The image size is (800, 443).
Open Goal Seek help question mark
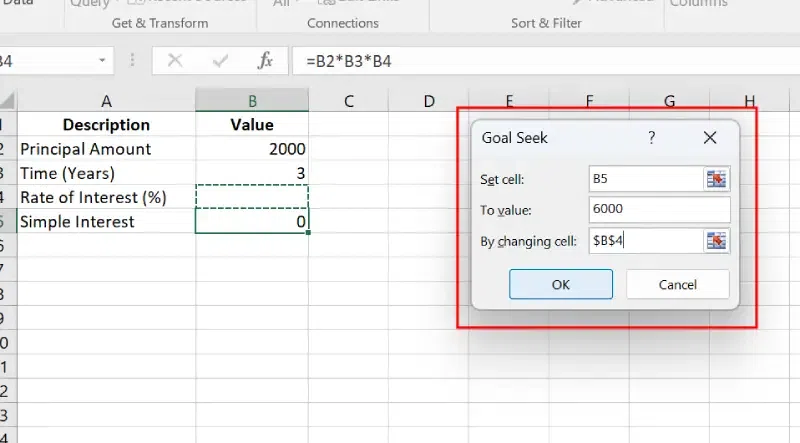pyautogui.click(x=652, y=137)
